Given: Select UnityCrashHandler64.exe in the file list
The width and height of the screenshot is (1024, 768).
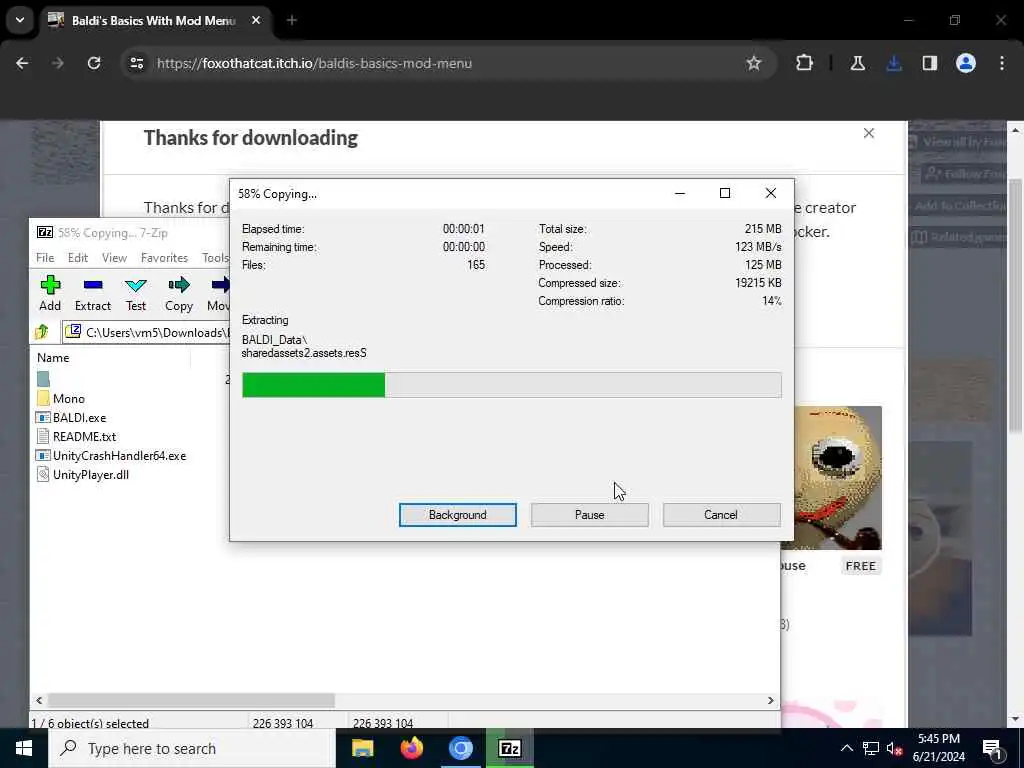Looking at the screenshot, I should [111, 456].
